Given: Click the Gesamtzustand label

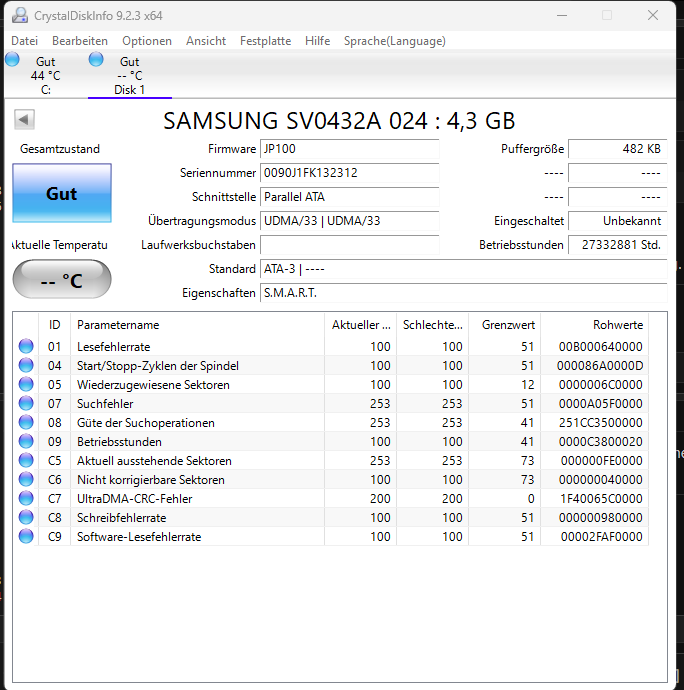Looking at the screenshot, I should pyautogui.click(x=60, y=149).
